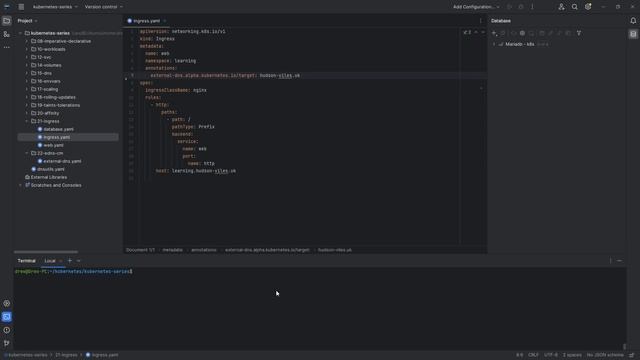Open terminal tab options dropdown arrow
Viewport: 640px width, 360px height.
pyautogui.click(x=78, y=260)
